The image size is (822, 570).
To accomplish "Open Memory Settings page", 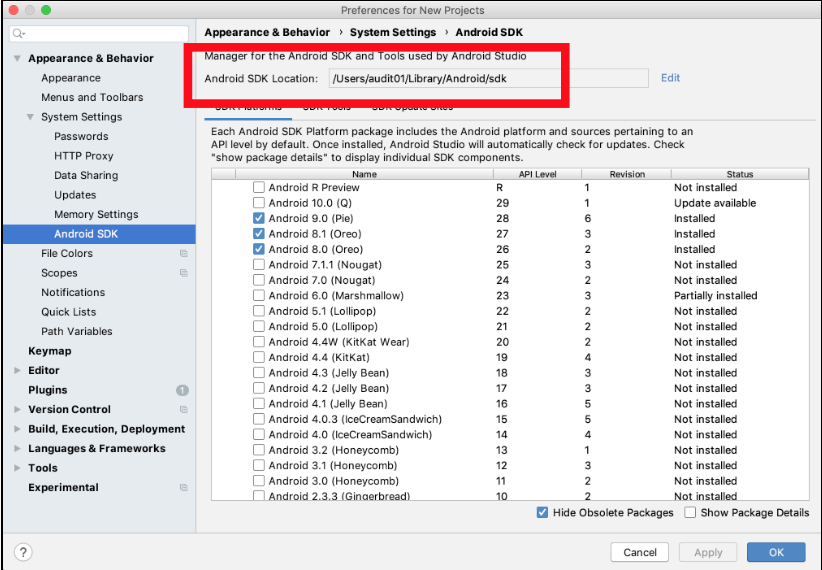I will pyautogui.click(x=96, y=214).
